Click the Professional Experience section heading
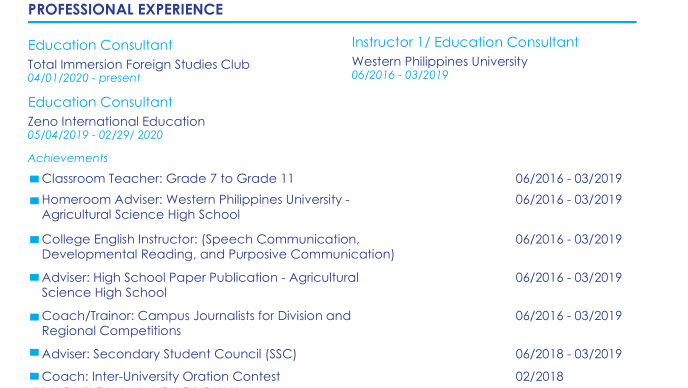This screenshot has height=388, width=688. [125, 10]
